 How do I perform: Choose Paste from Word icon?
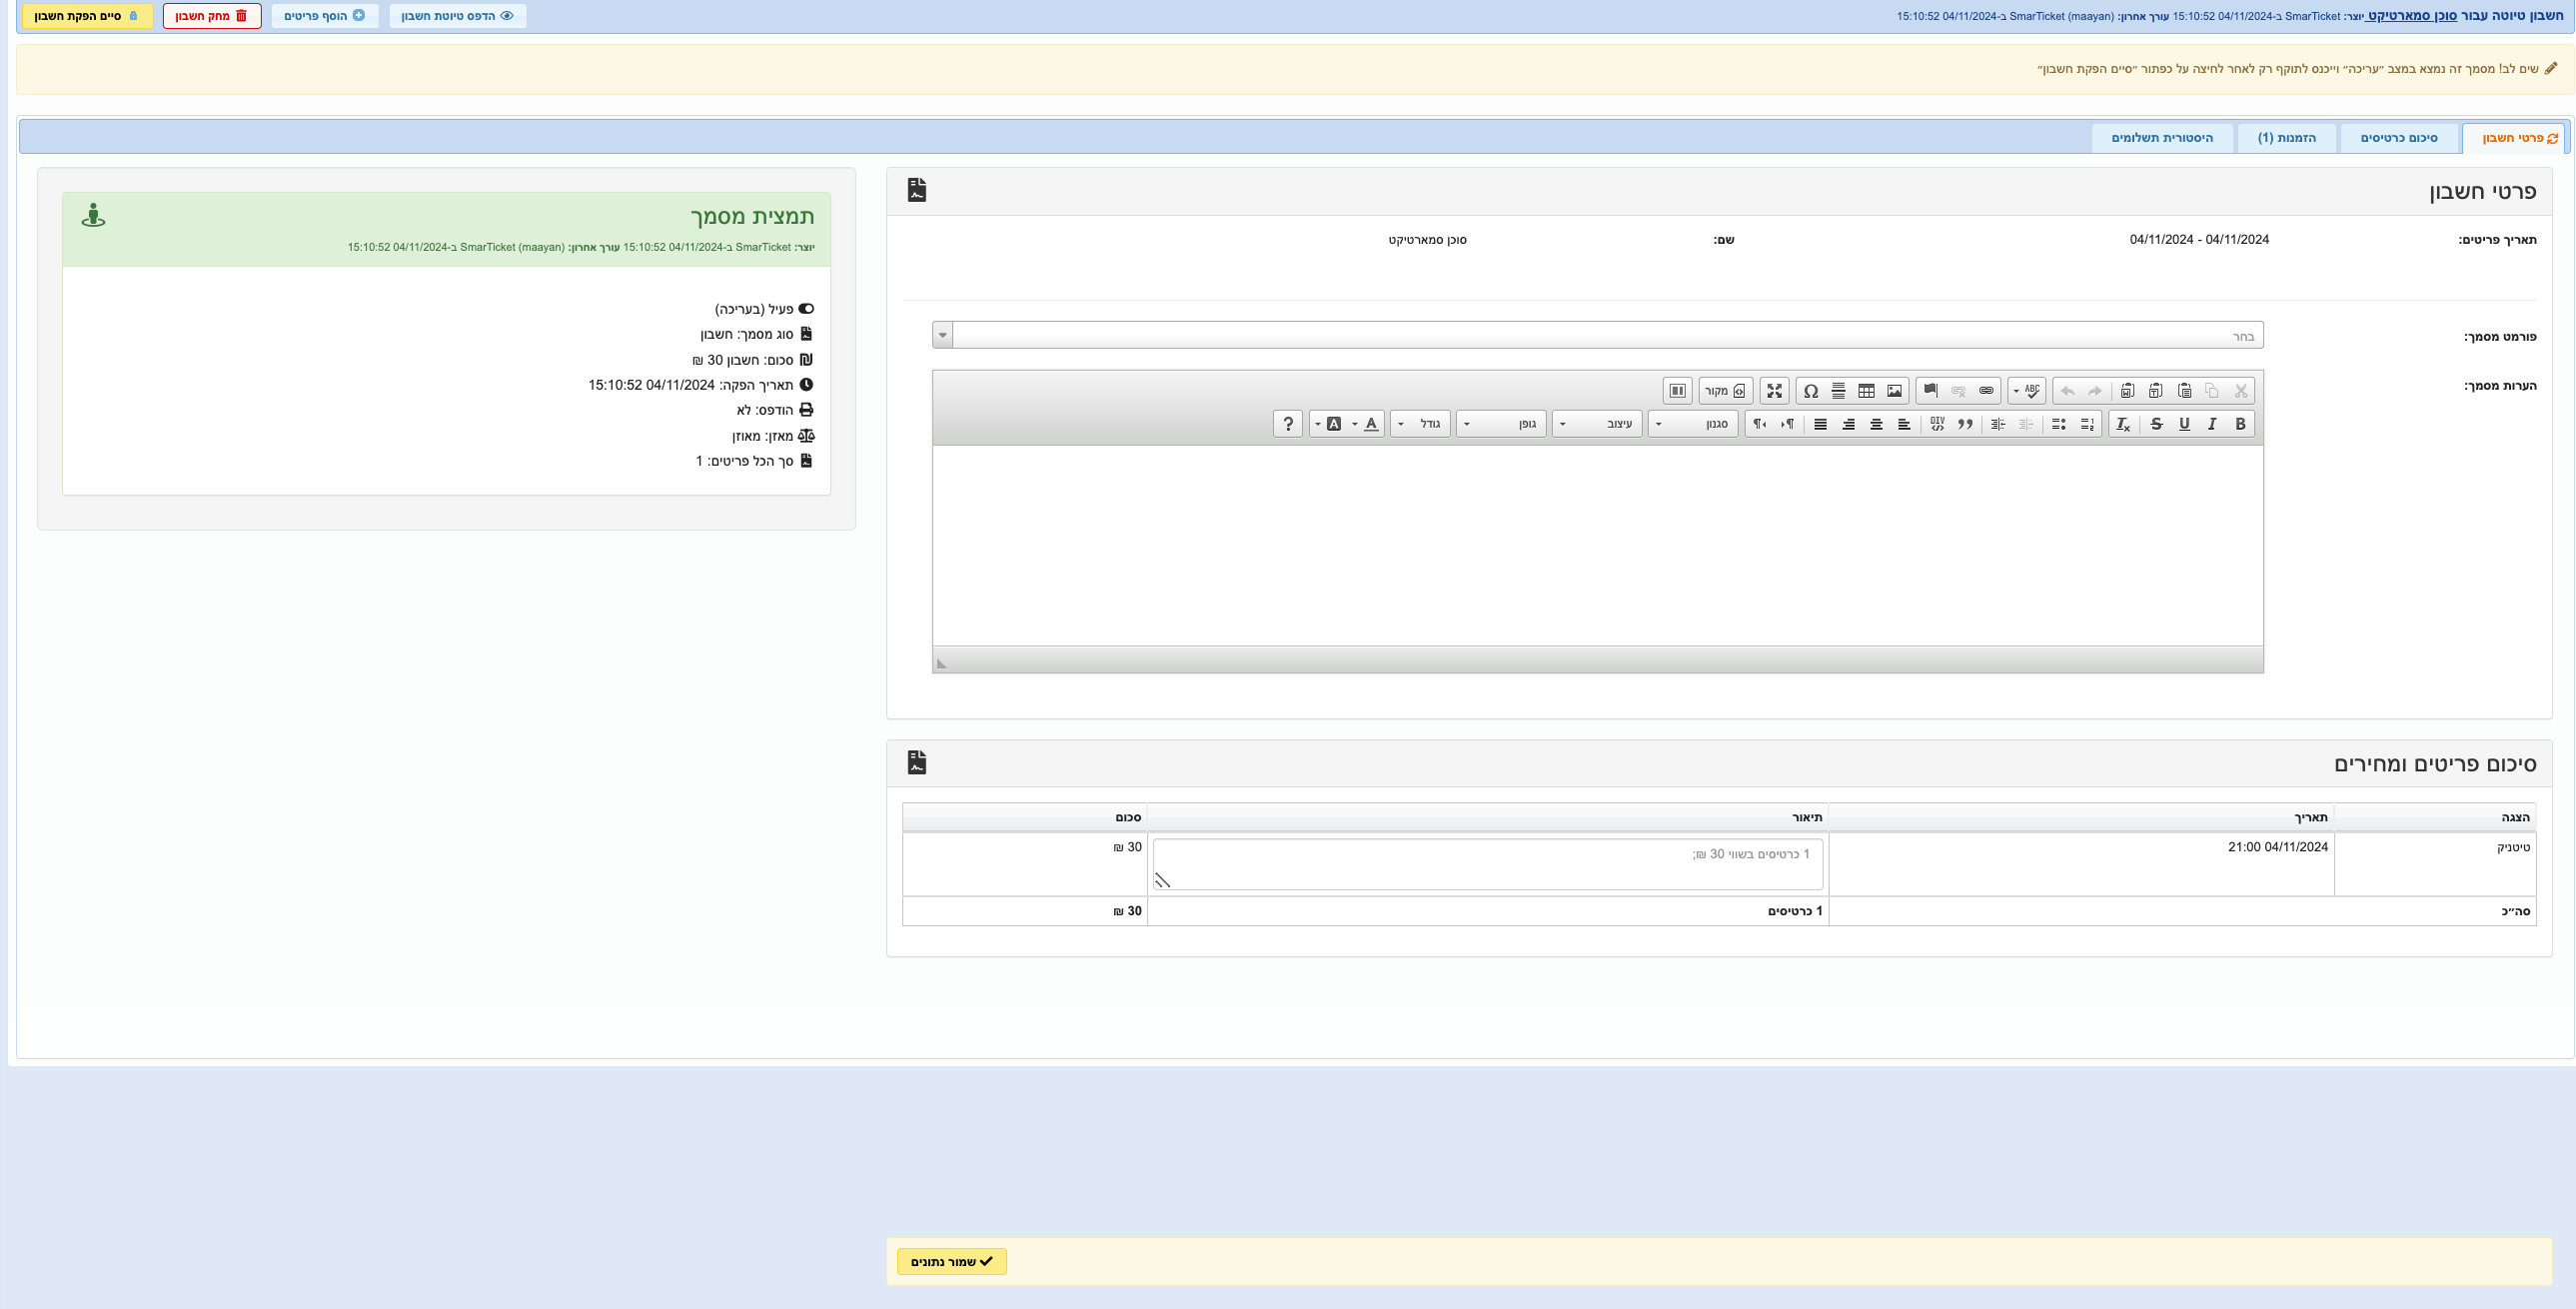tap(2128, 391)
